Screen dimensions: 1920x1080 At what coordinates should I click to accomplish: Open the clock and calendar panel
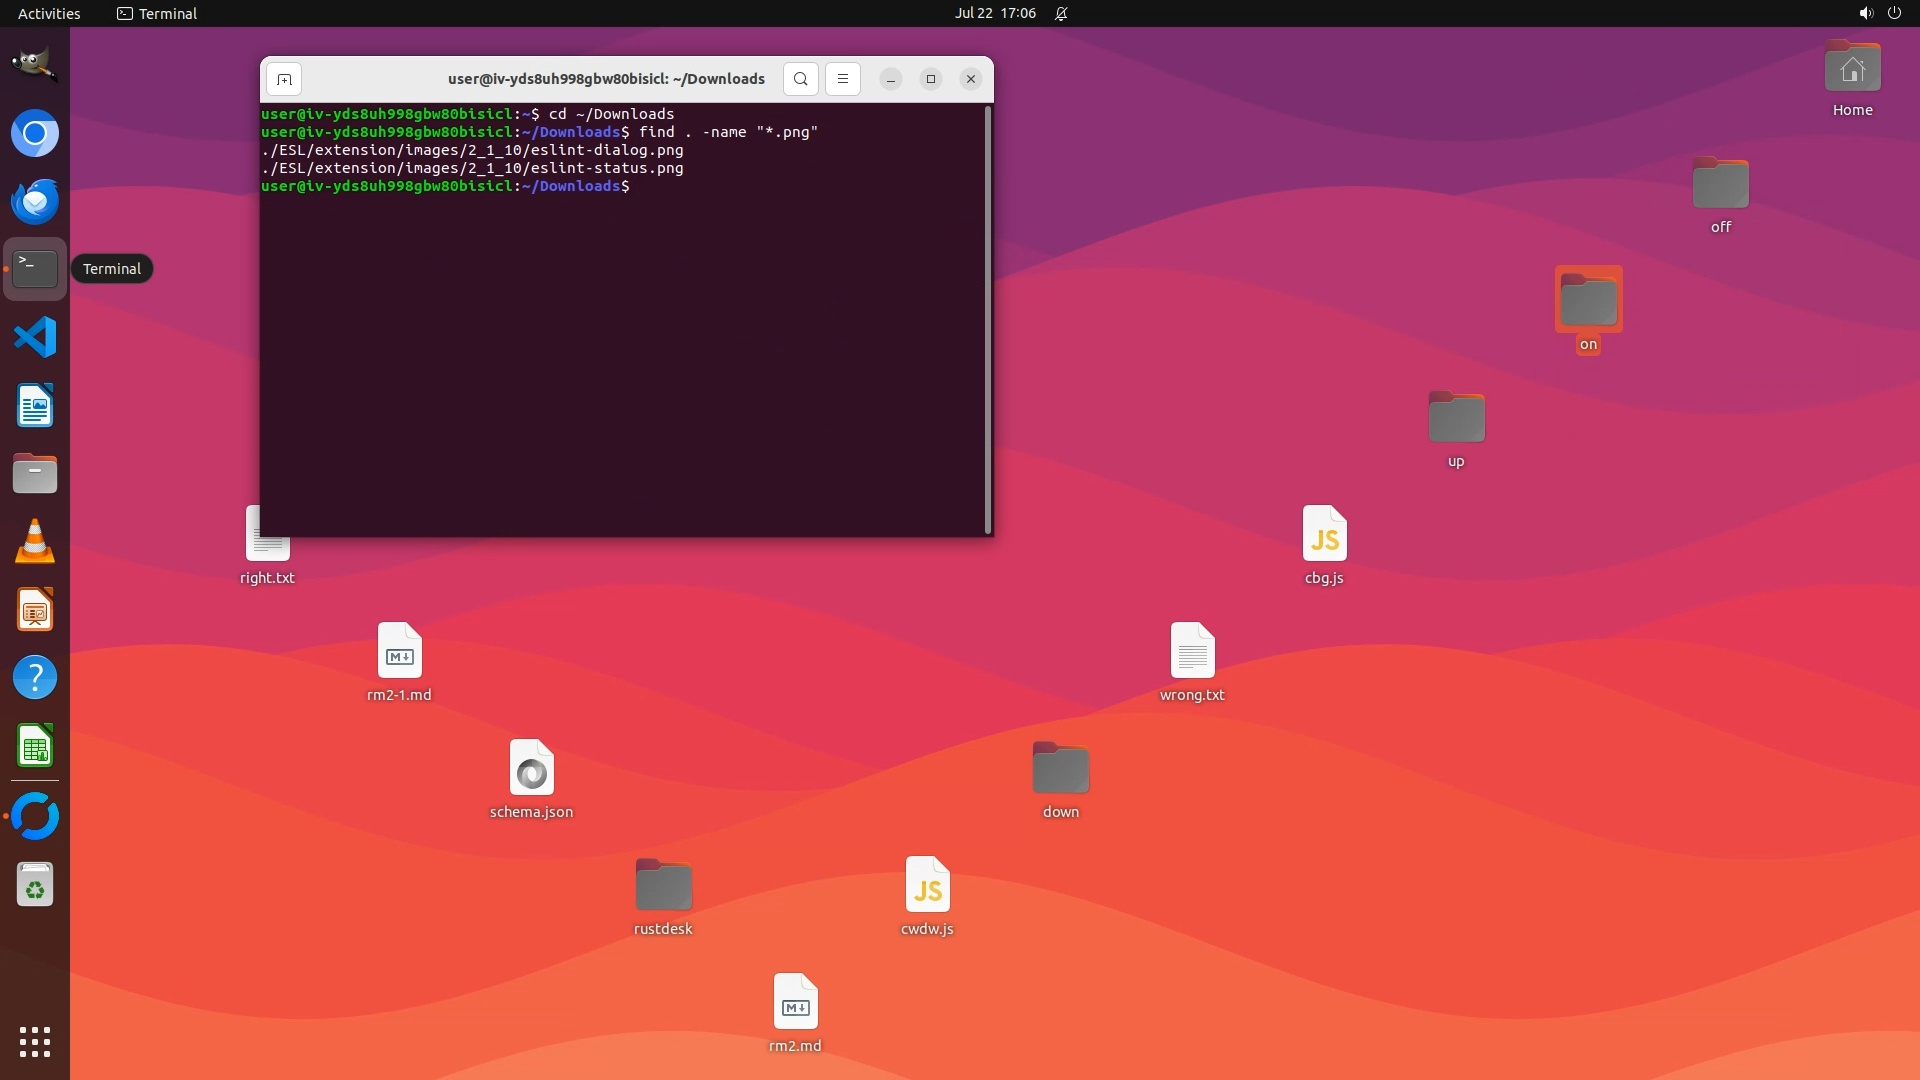994,13
